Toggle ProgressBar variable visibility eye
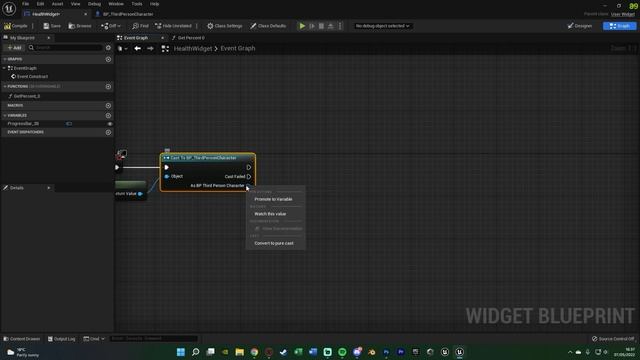The image size is (640, 360). click(x=109, y=123)
